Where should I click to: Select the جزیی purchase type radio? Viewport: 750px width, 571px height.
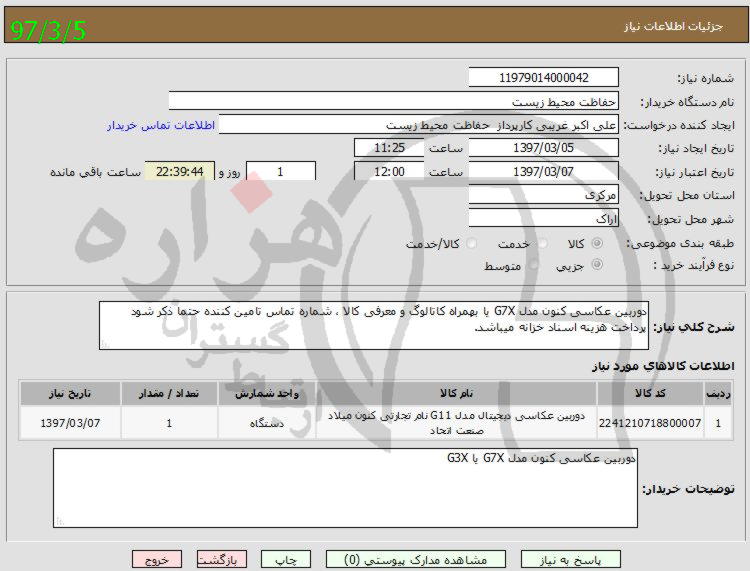[597, 264]
